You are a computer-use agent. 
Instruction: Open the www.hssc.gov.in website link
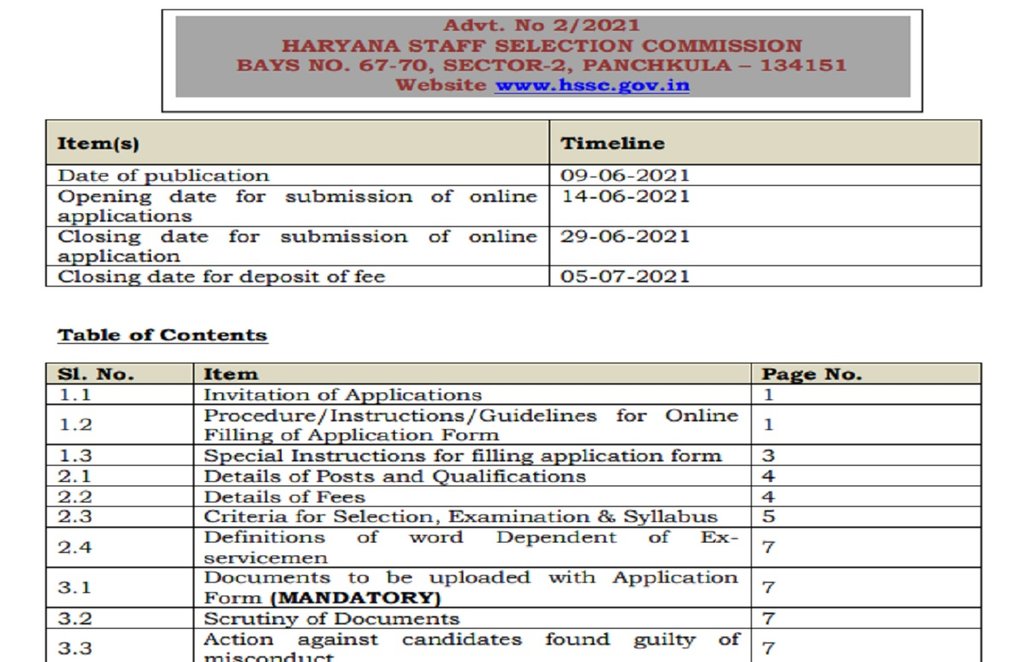(591, 85)
